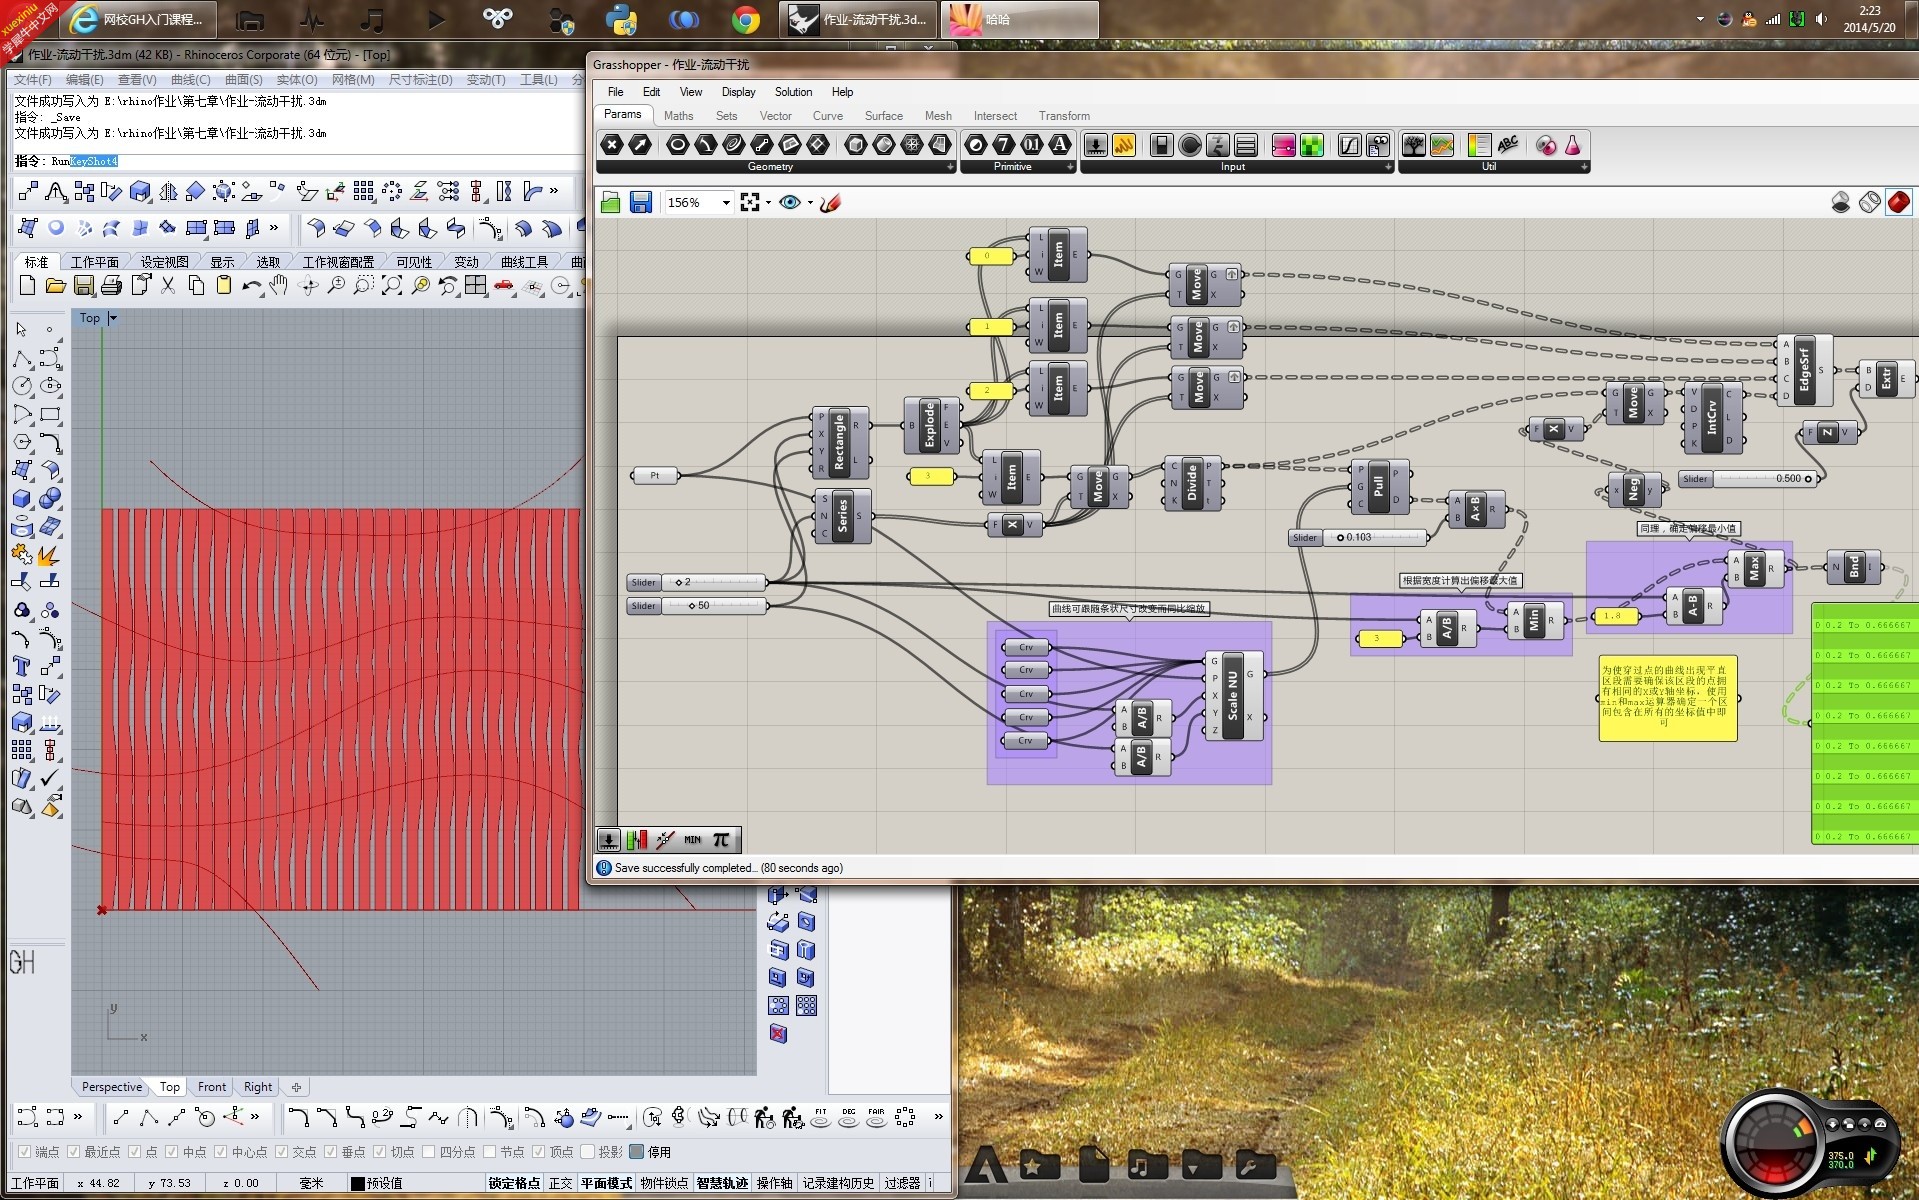Open the Grasshopper Display menu
This screenshot has height=1200, width=1919.
pos(738,92)
